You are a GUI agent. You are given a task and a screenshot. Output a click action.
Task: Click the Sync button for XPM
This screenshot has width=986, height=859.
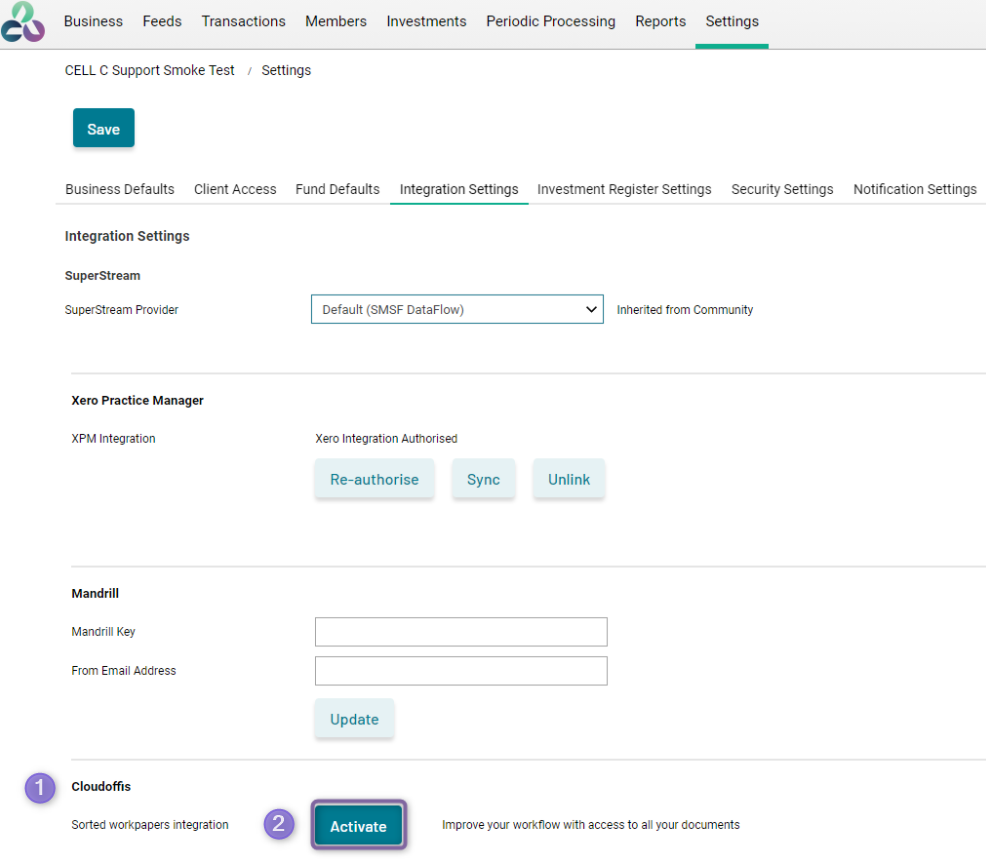point(484,479)
